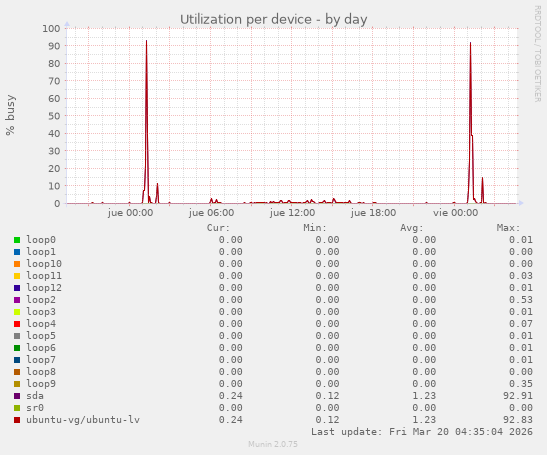Click the loop11 max value 0.03
This screenshot has height=455, width=547.
[x=521, y=276]
